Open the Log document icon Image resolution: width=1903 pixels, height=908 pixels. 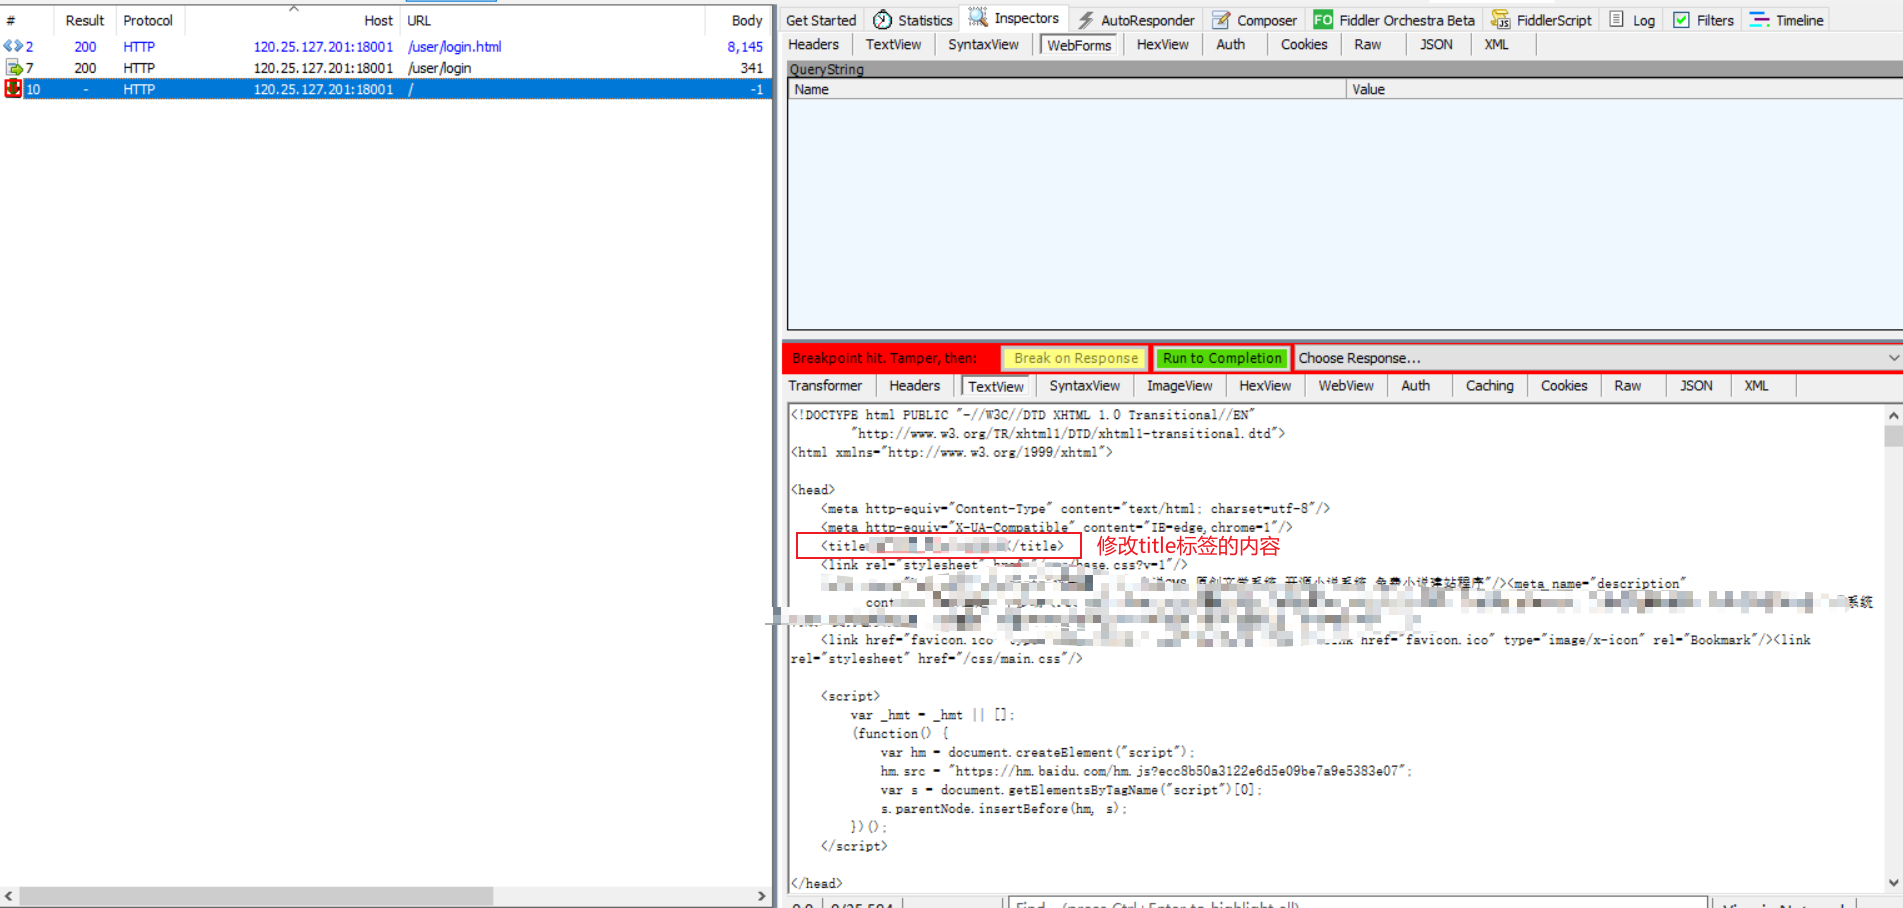(1616, 20)
